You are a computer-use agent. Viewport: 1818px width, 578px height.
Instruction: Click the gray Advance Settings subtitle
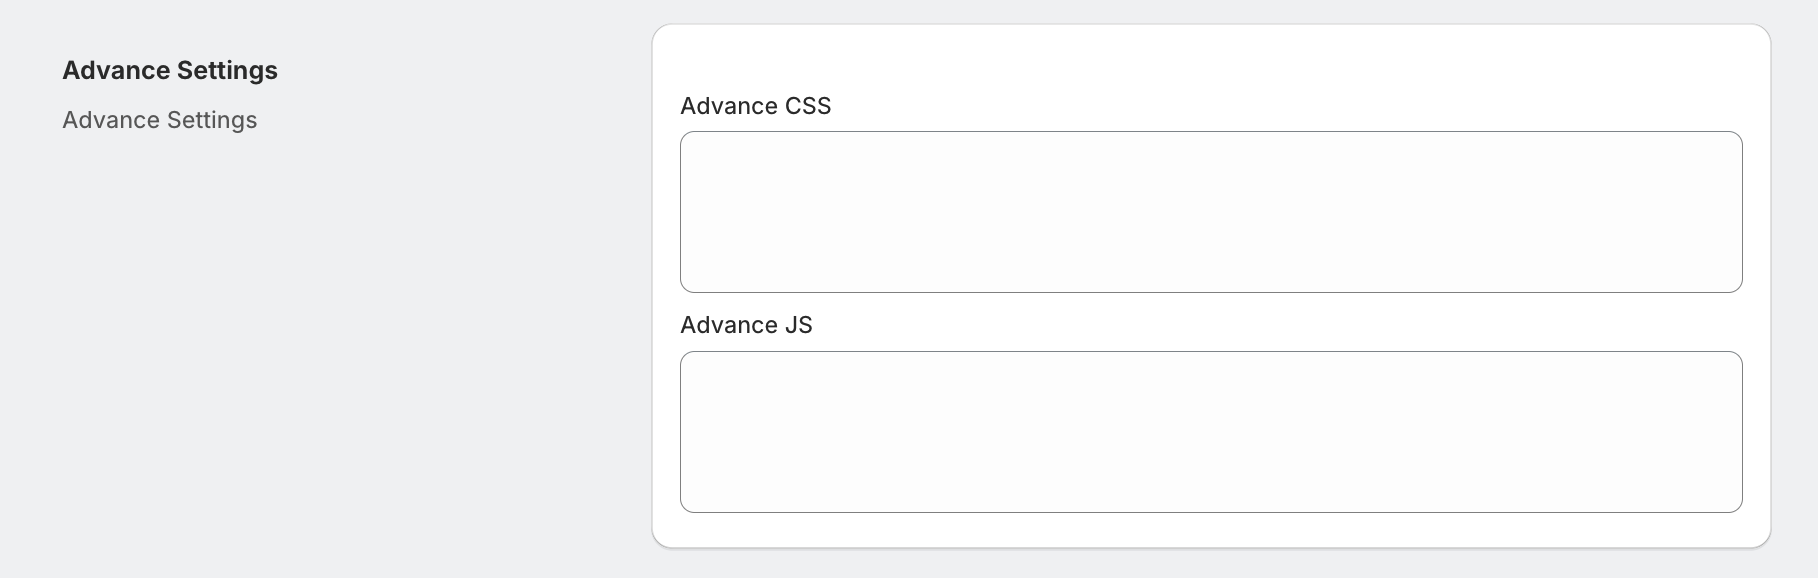click(160, 120)
